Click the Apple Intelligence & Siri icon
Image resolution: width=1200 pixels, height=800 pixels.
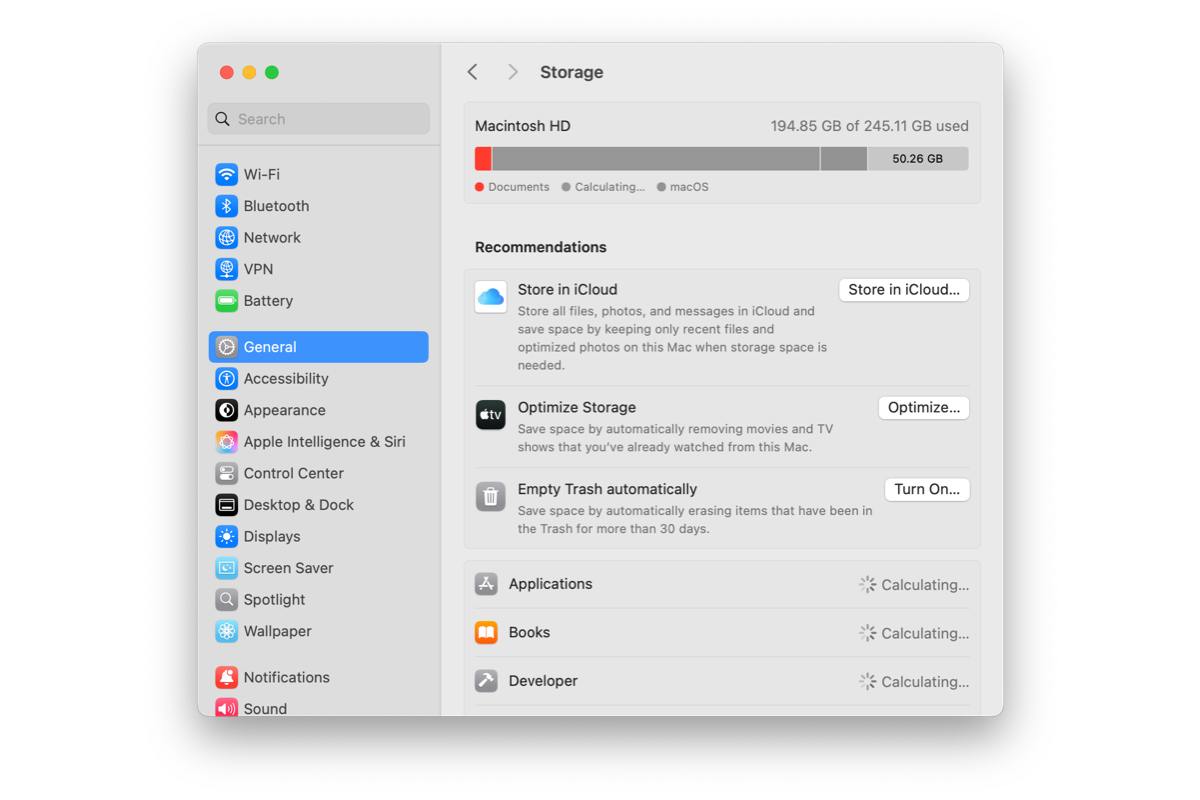227,442
